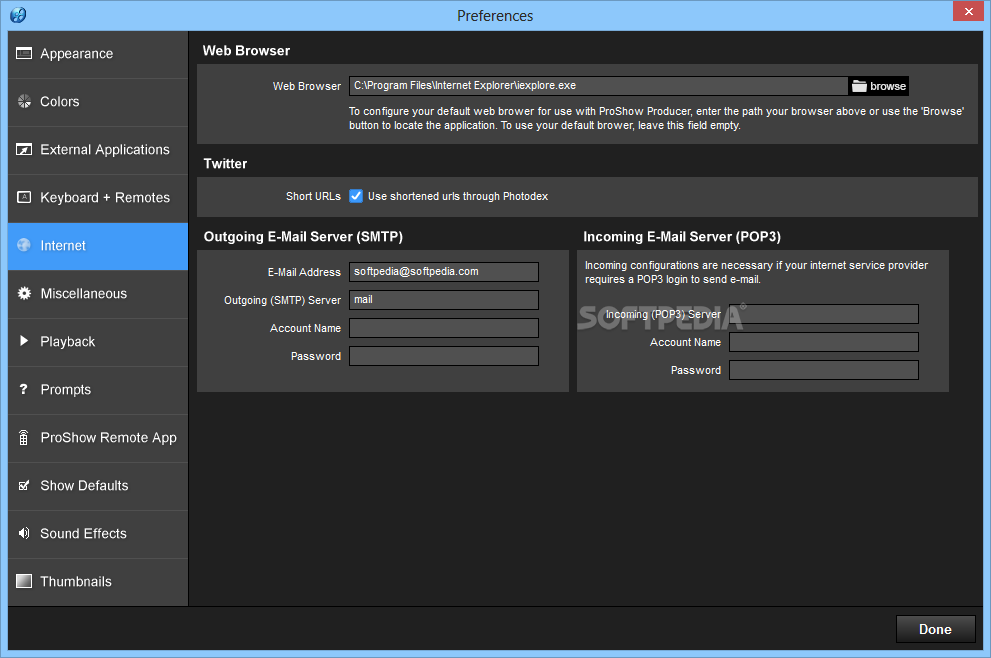
Task: Select the Internet category
Action: point(98,246)
